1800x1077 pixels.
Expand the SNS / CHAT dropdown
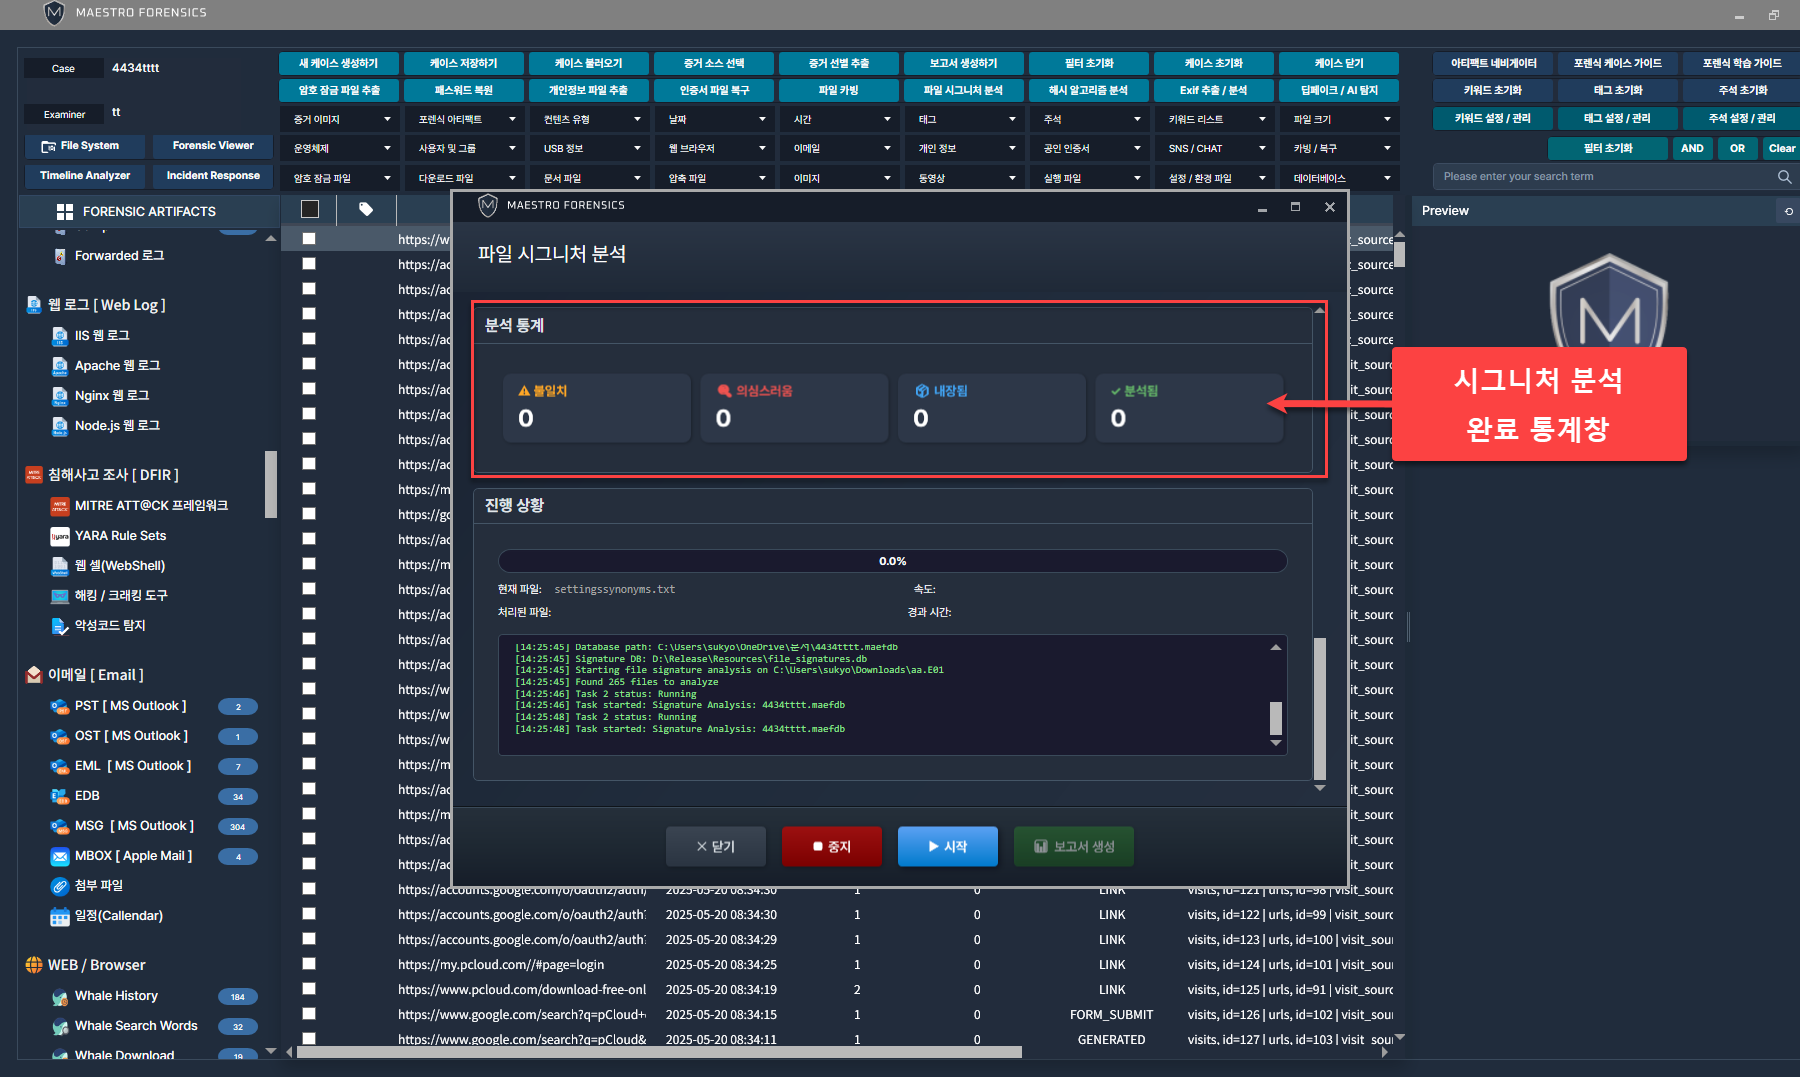pos(1216,148)
